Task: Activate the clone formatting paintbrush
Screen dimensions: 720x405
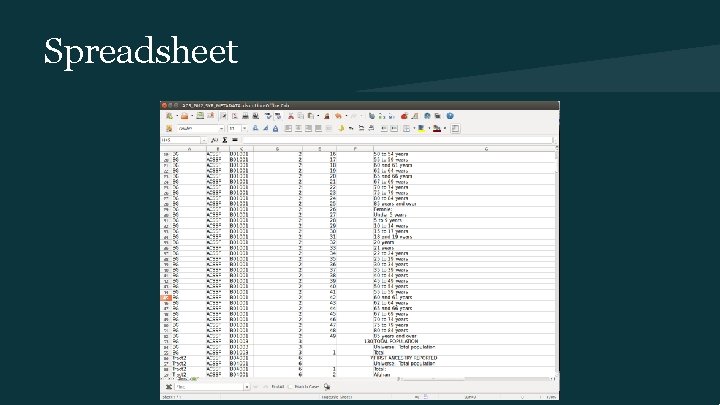Action: [x=326, y=116]
